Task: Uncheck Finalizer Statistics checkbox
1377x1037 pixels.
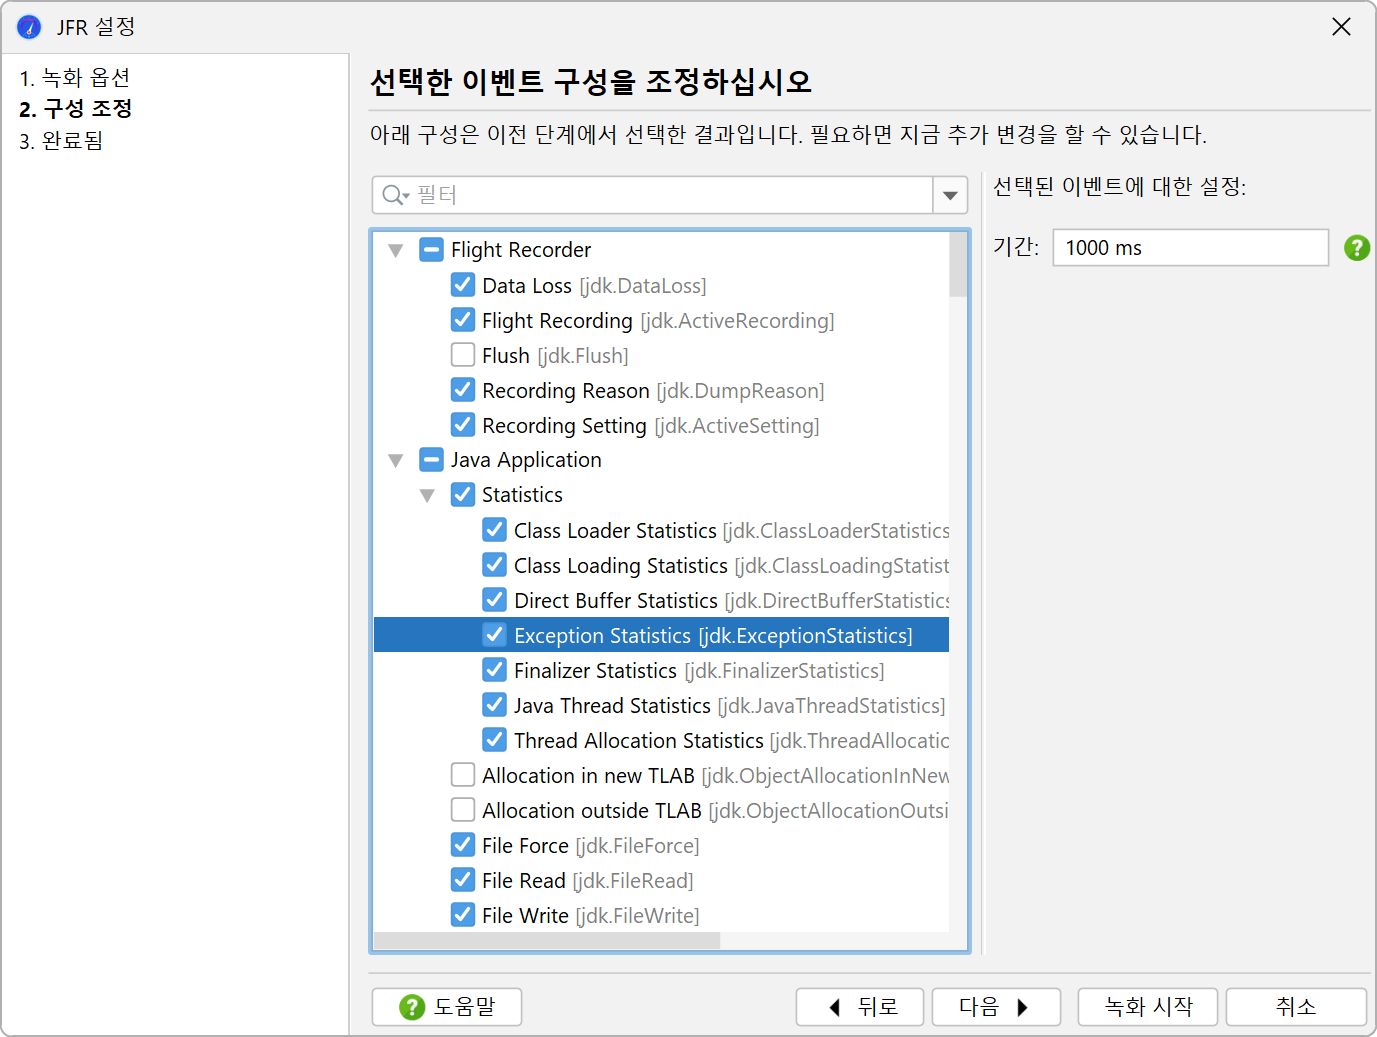Action: (494, 670)
